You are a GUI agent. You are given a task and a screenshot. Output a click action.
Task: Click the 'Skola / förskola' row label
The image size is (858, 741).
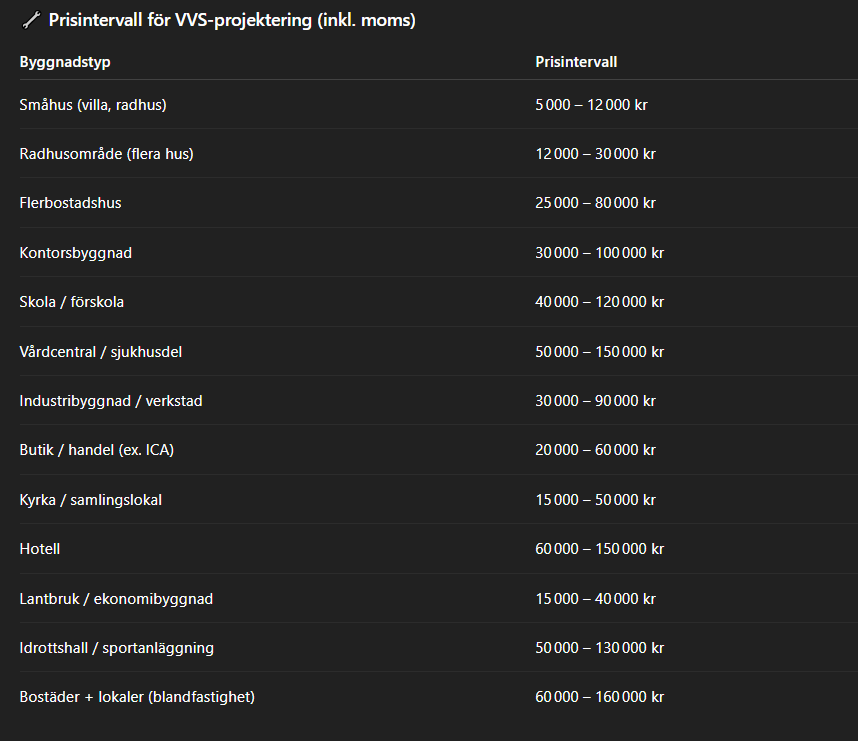[x=72, y=302]
